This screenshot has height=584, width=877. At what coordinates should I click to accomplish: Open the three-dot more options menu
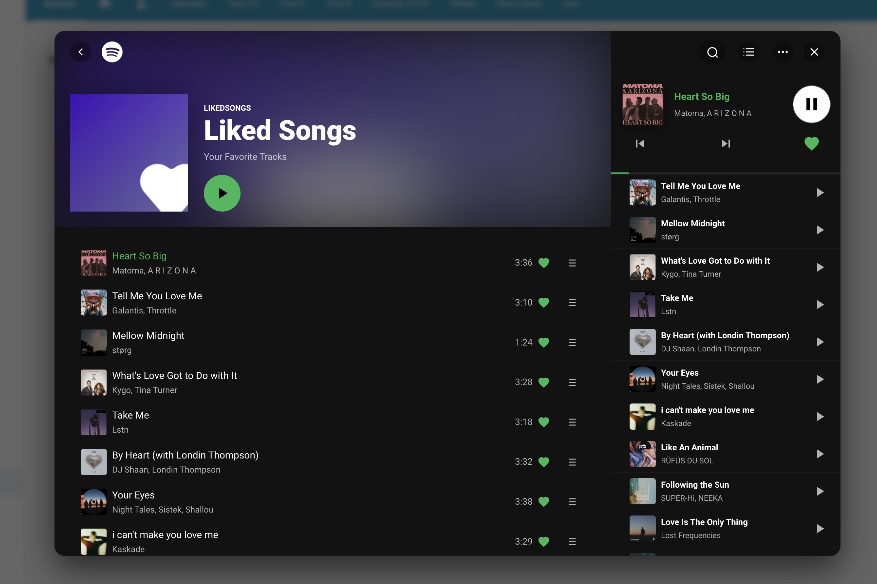[x=782, y=52]
